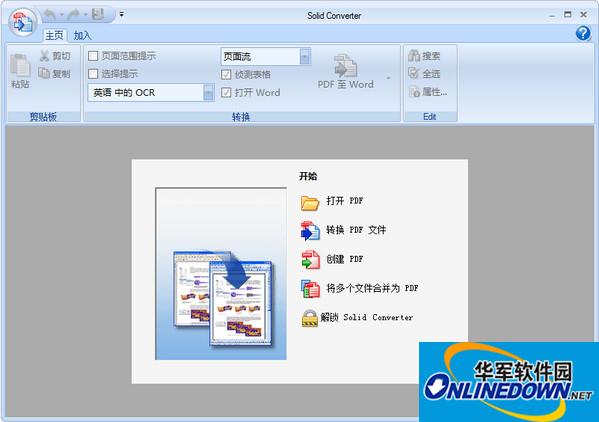Expand the PDF 至 Word dropdown arrow
The height and width of the screenshot is (422, 599).
point(388,78)
